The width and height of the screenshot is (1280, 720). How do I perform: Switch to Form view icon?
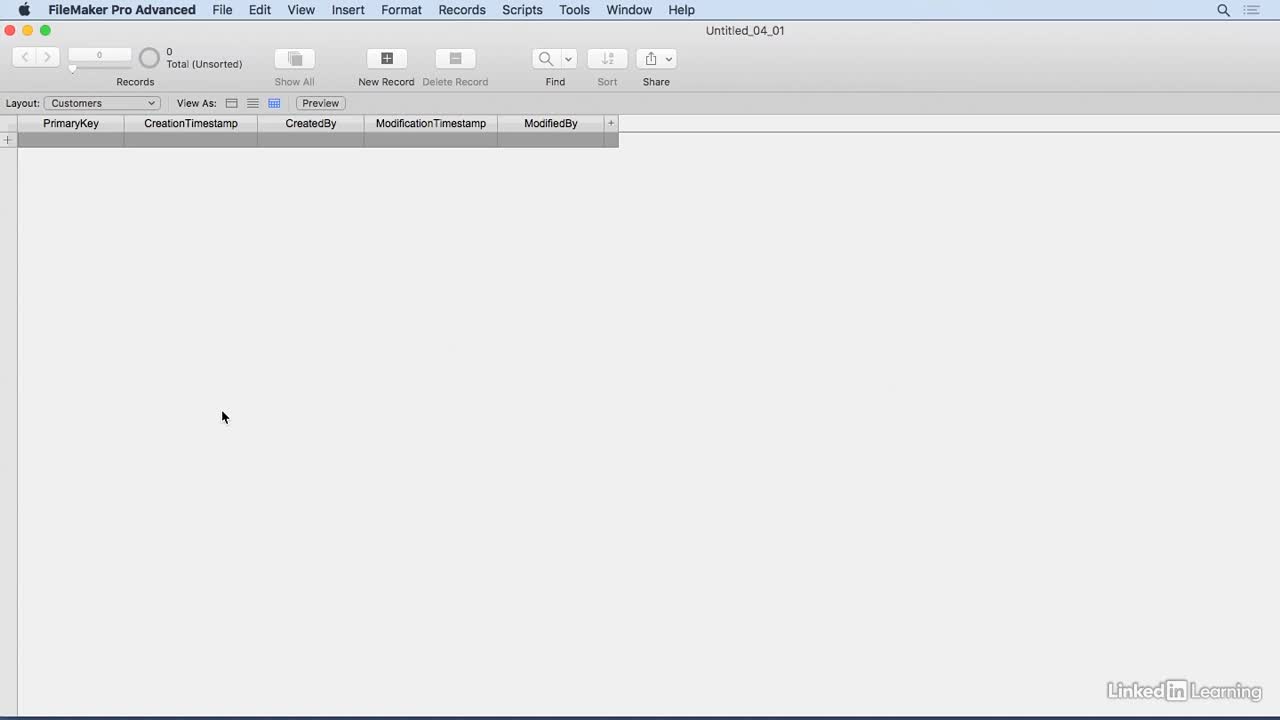coord(231,103)
